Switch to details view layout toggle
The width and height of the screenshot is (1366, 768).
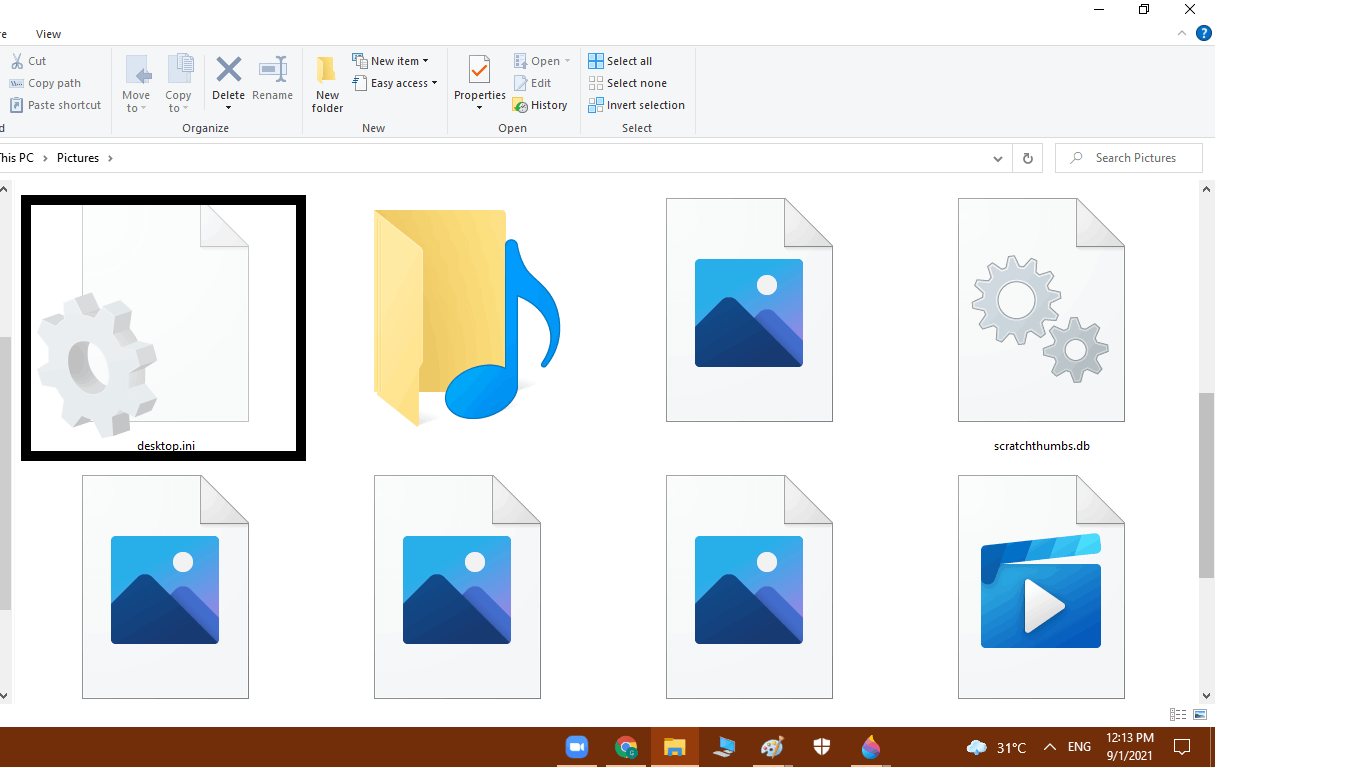(x=1178, y=715)
